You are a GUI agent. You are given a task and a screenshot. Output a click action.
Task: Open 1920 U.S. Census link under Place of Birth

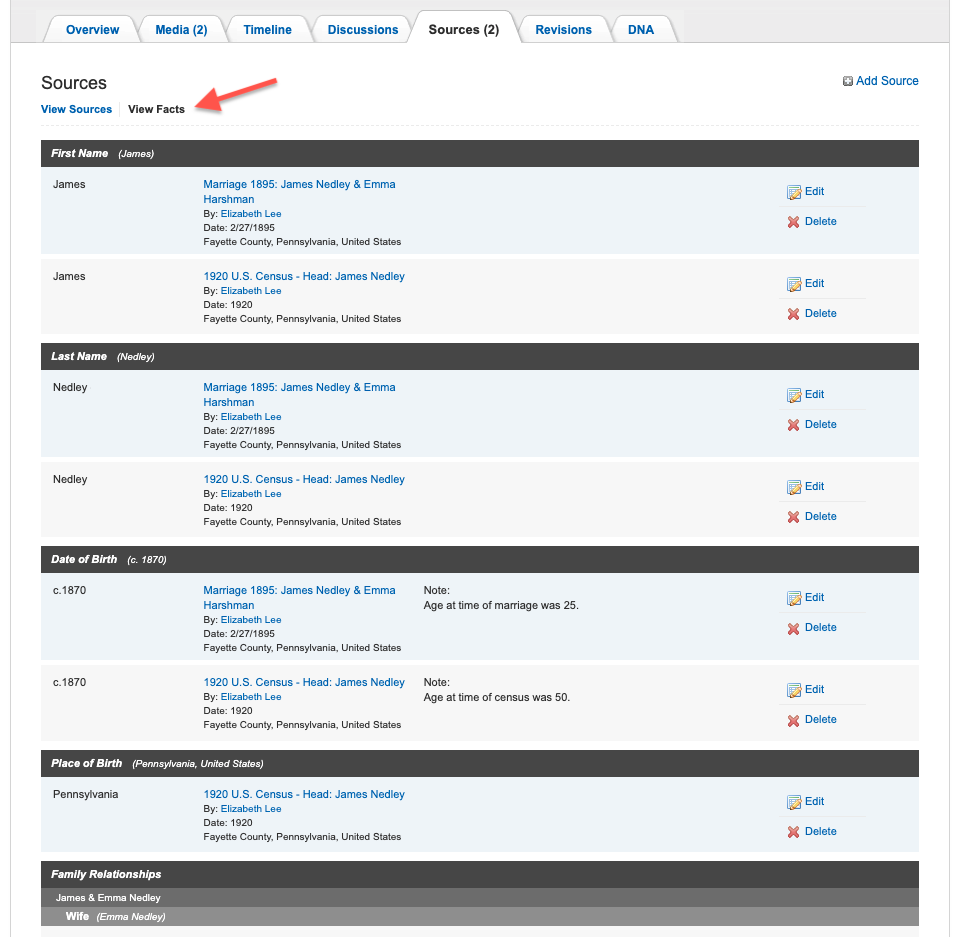point(304,795)
